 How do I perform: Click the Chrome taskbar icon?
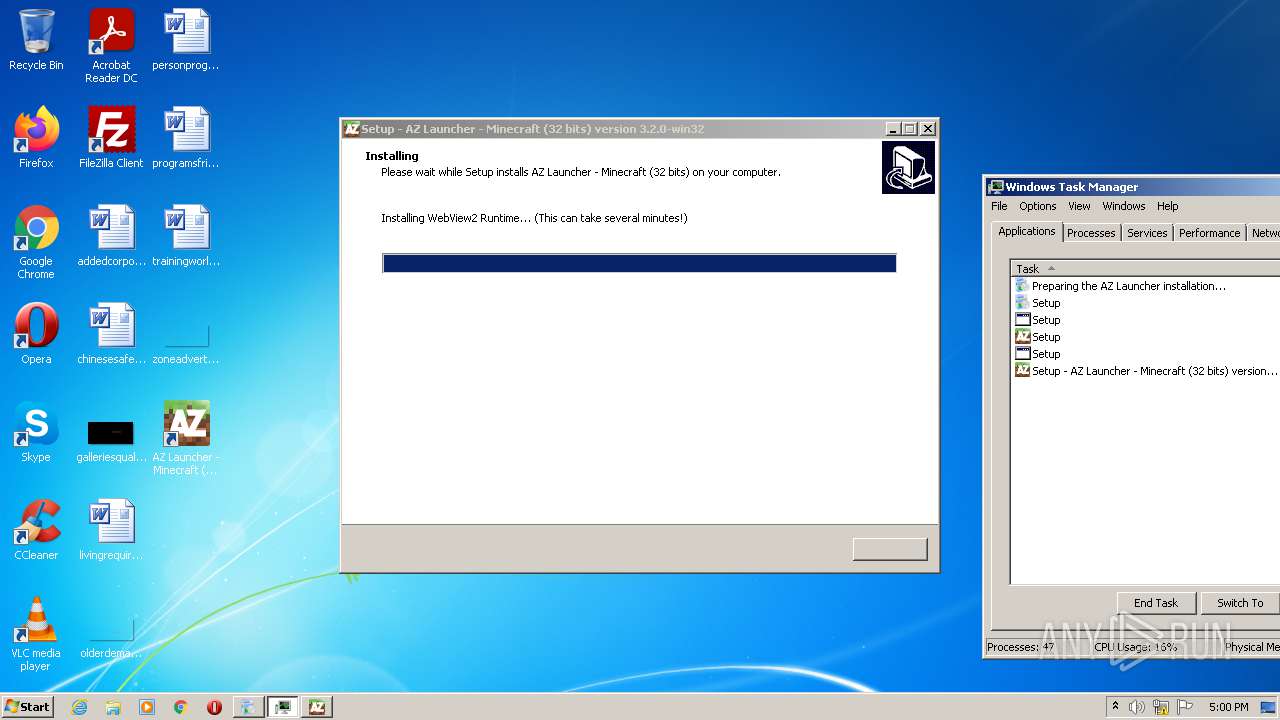[x=180, y=707]
